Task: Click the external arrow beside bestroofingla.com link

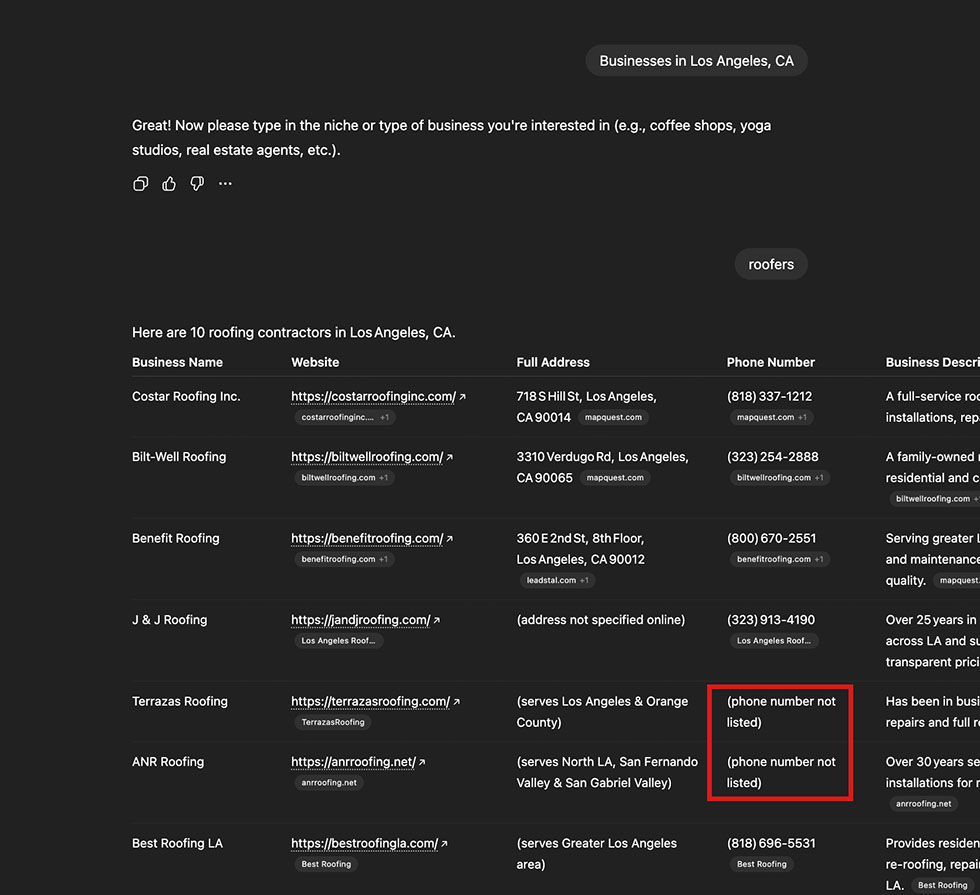Action: tap(445, 844)
